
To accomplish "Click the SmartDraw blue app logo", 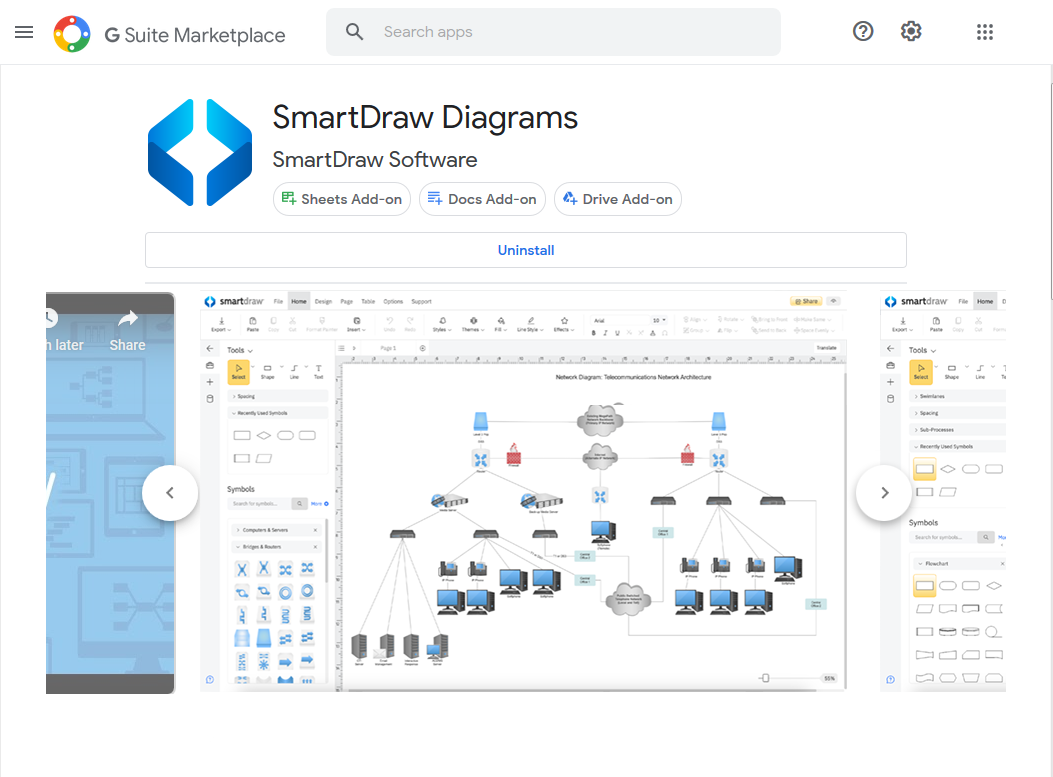I will (x=200, y=152).
